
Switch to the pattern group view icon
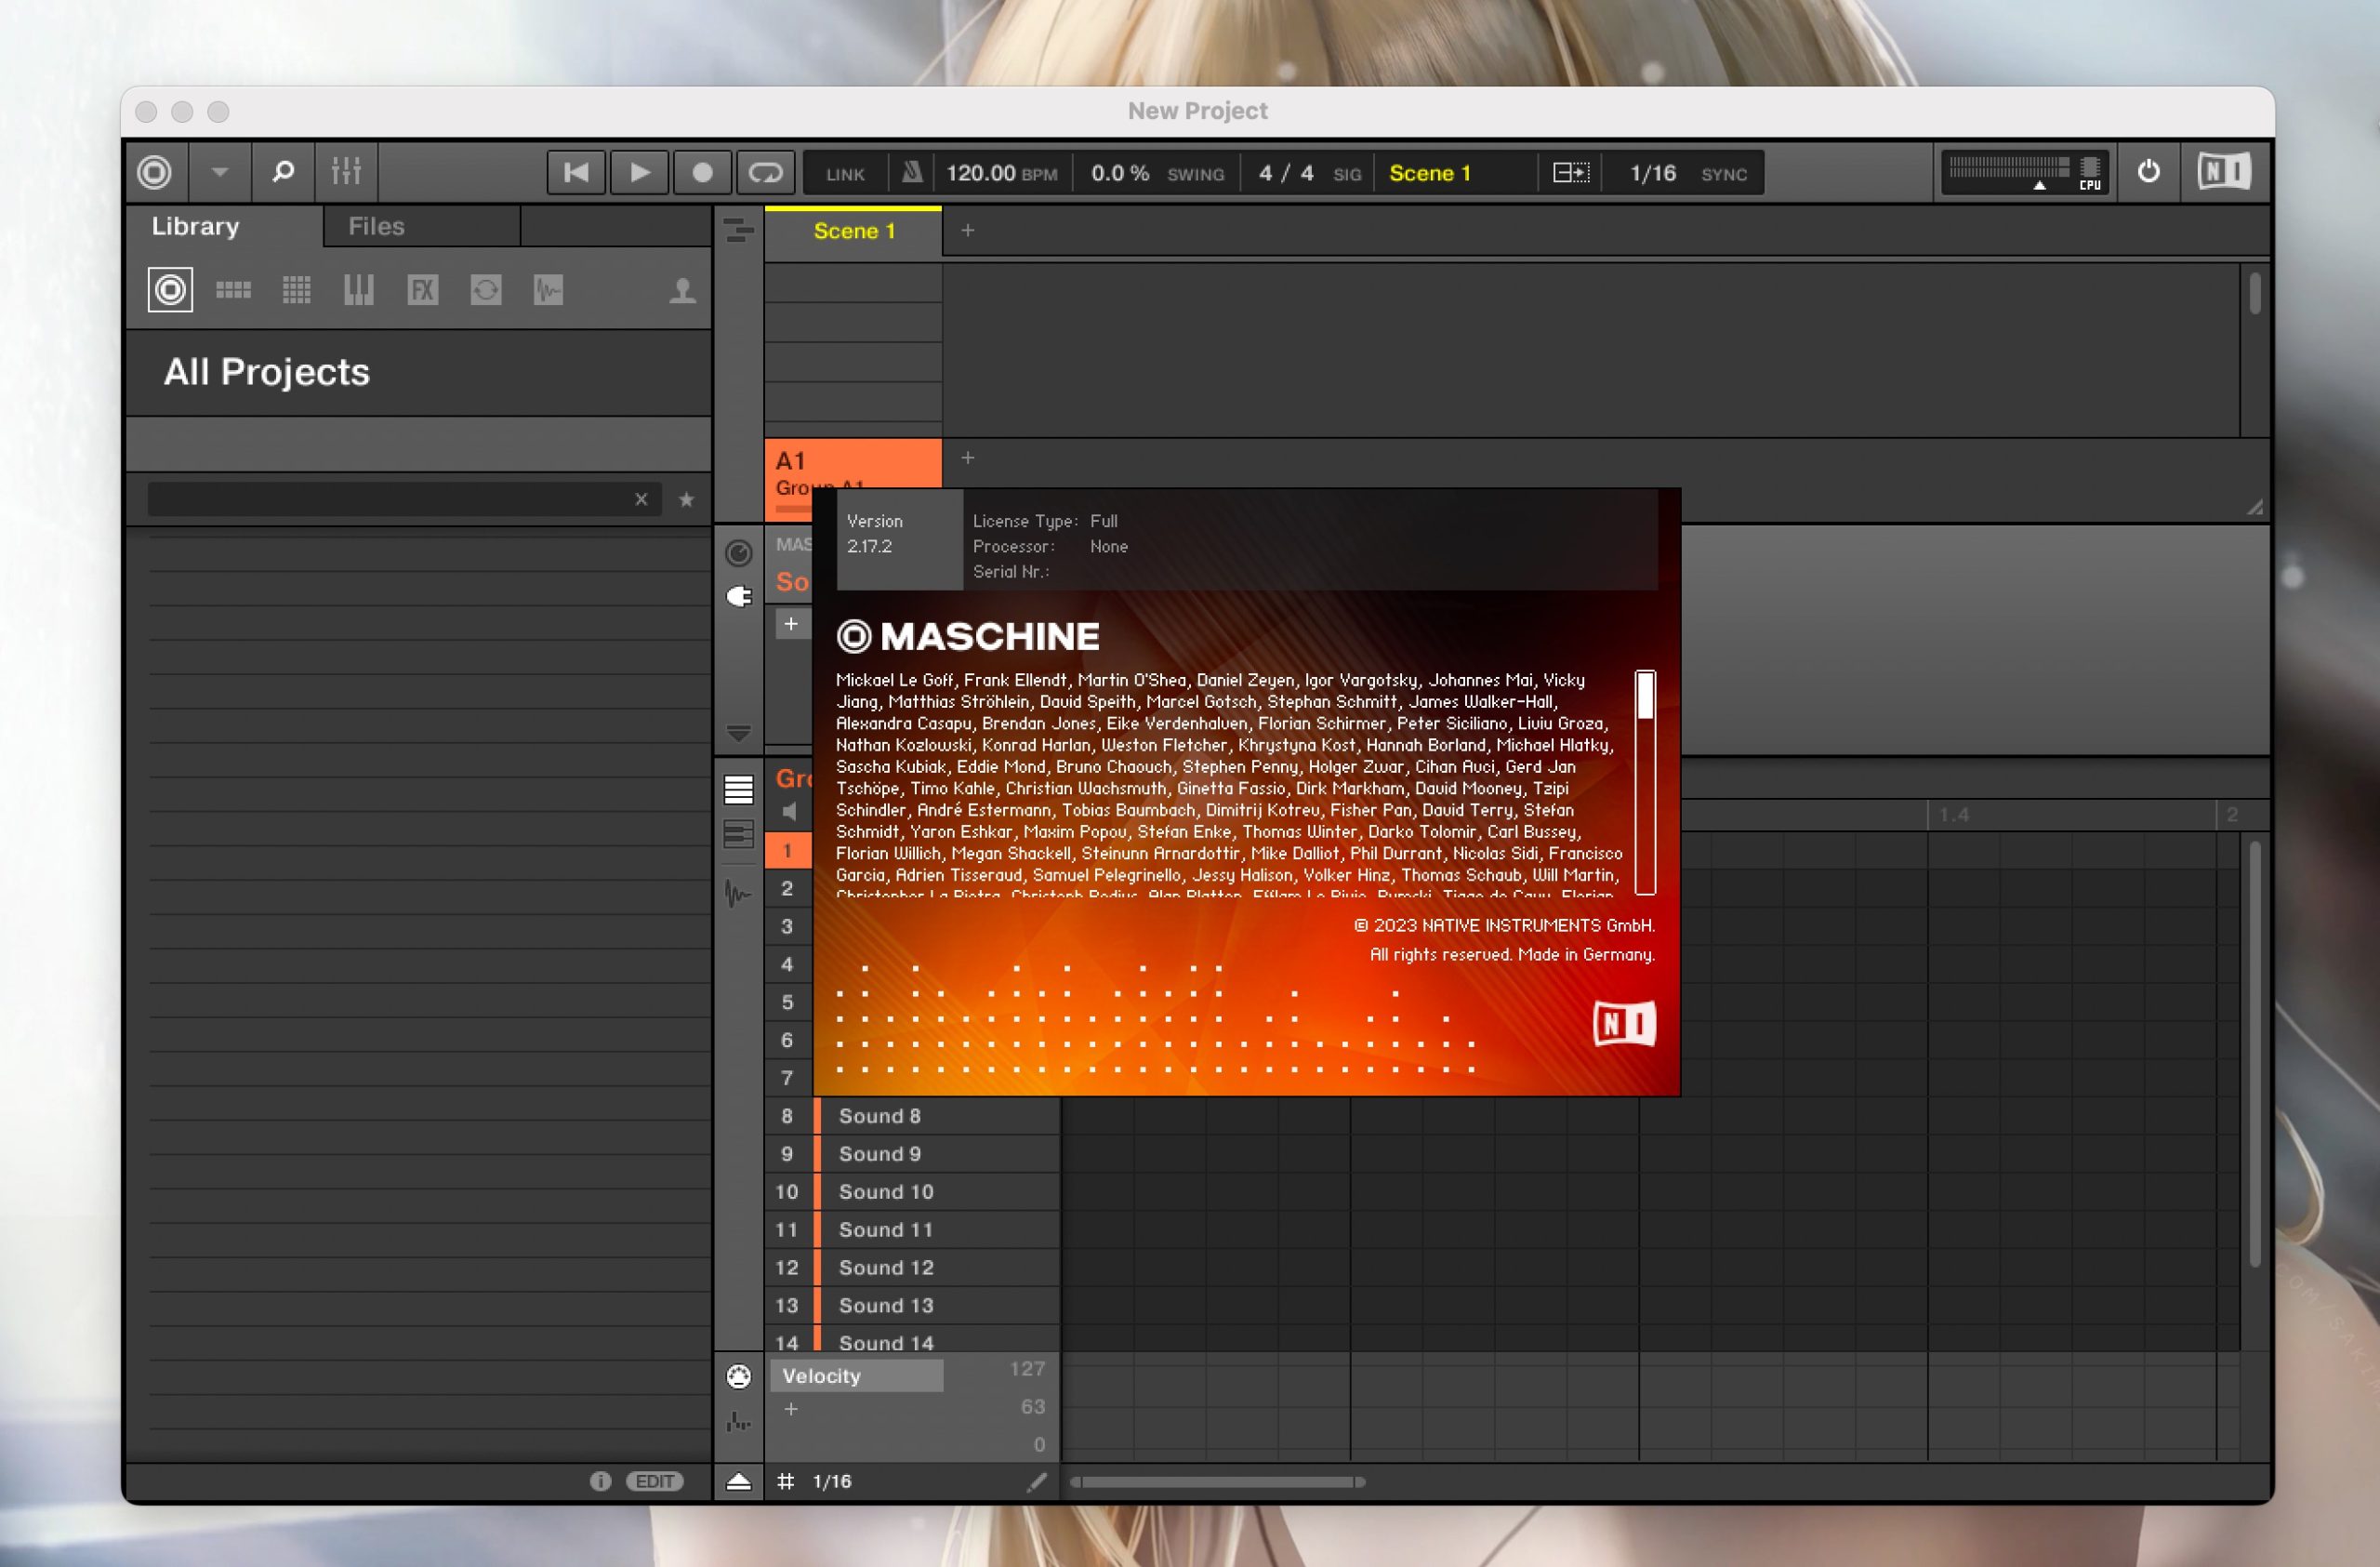pyautogui.click(x=738, y=789)
